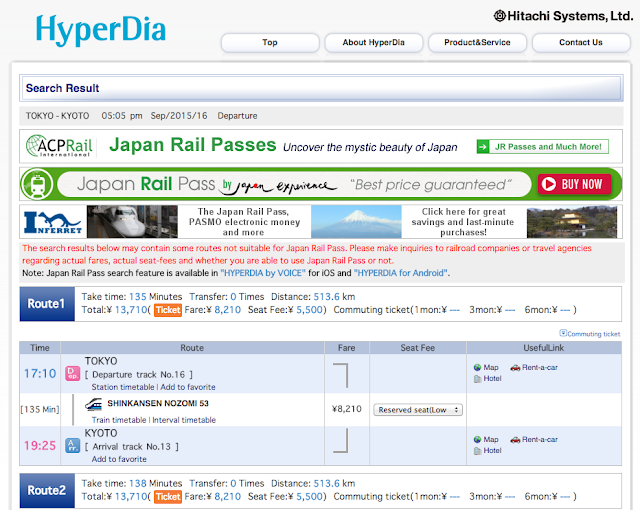The width and height of the screenshot is (640, 510).
Task: Click the JR Passes and Much More button
Action: coord(542,146)
